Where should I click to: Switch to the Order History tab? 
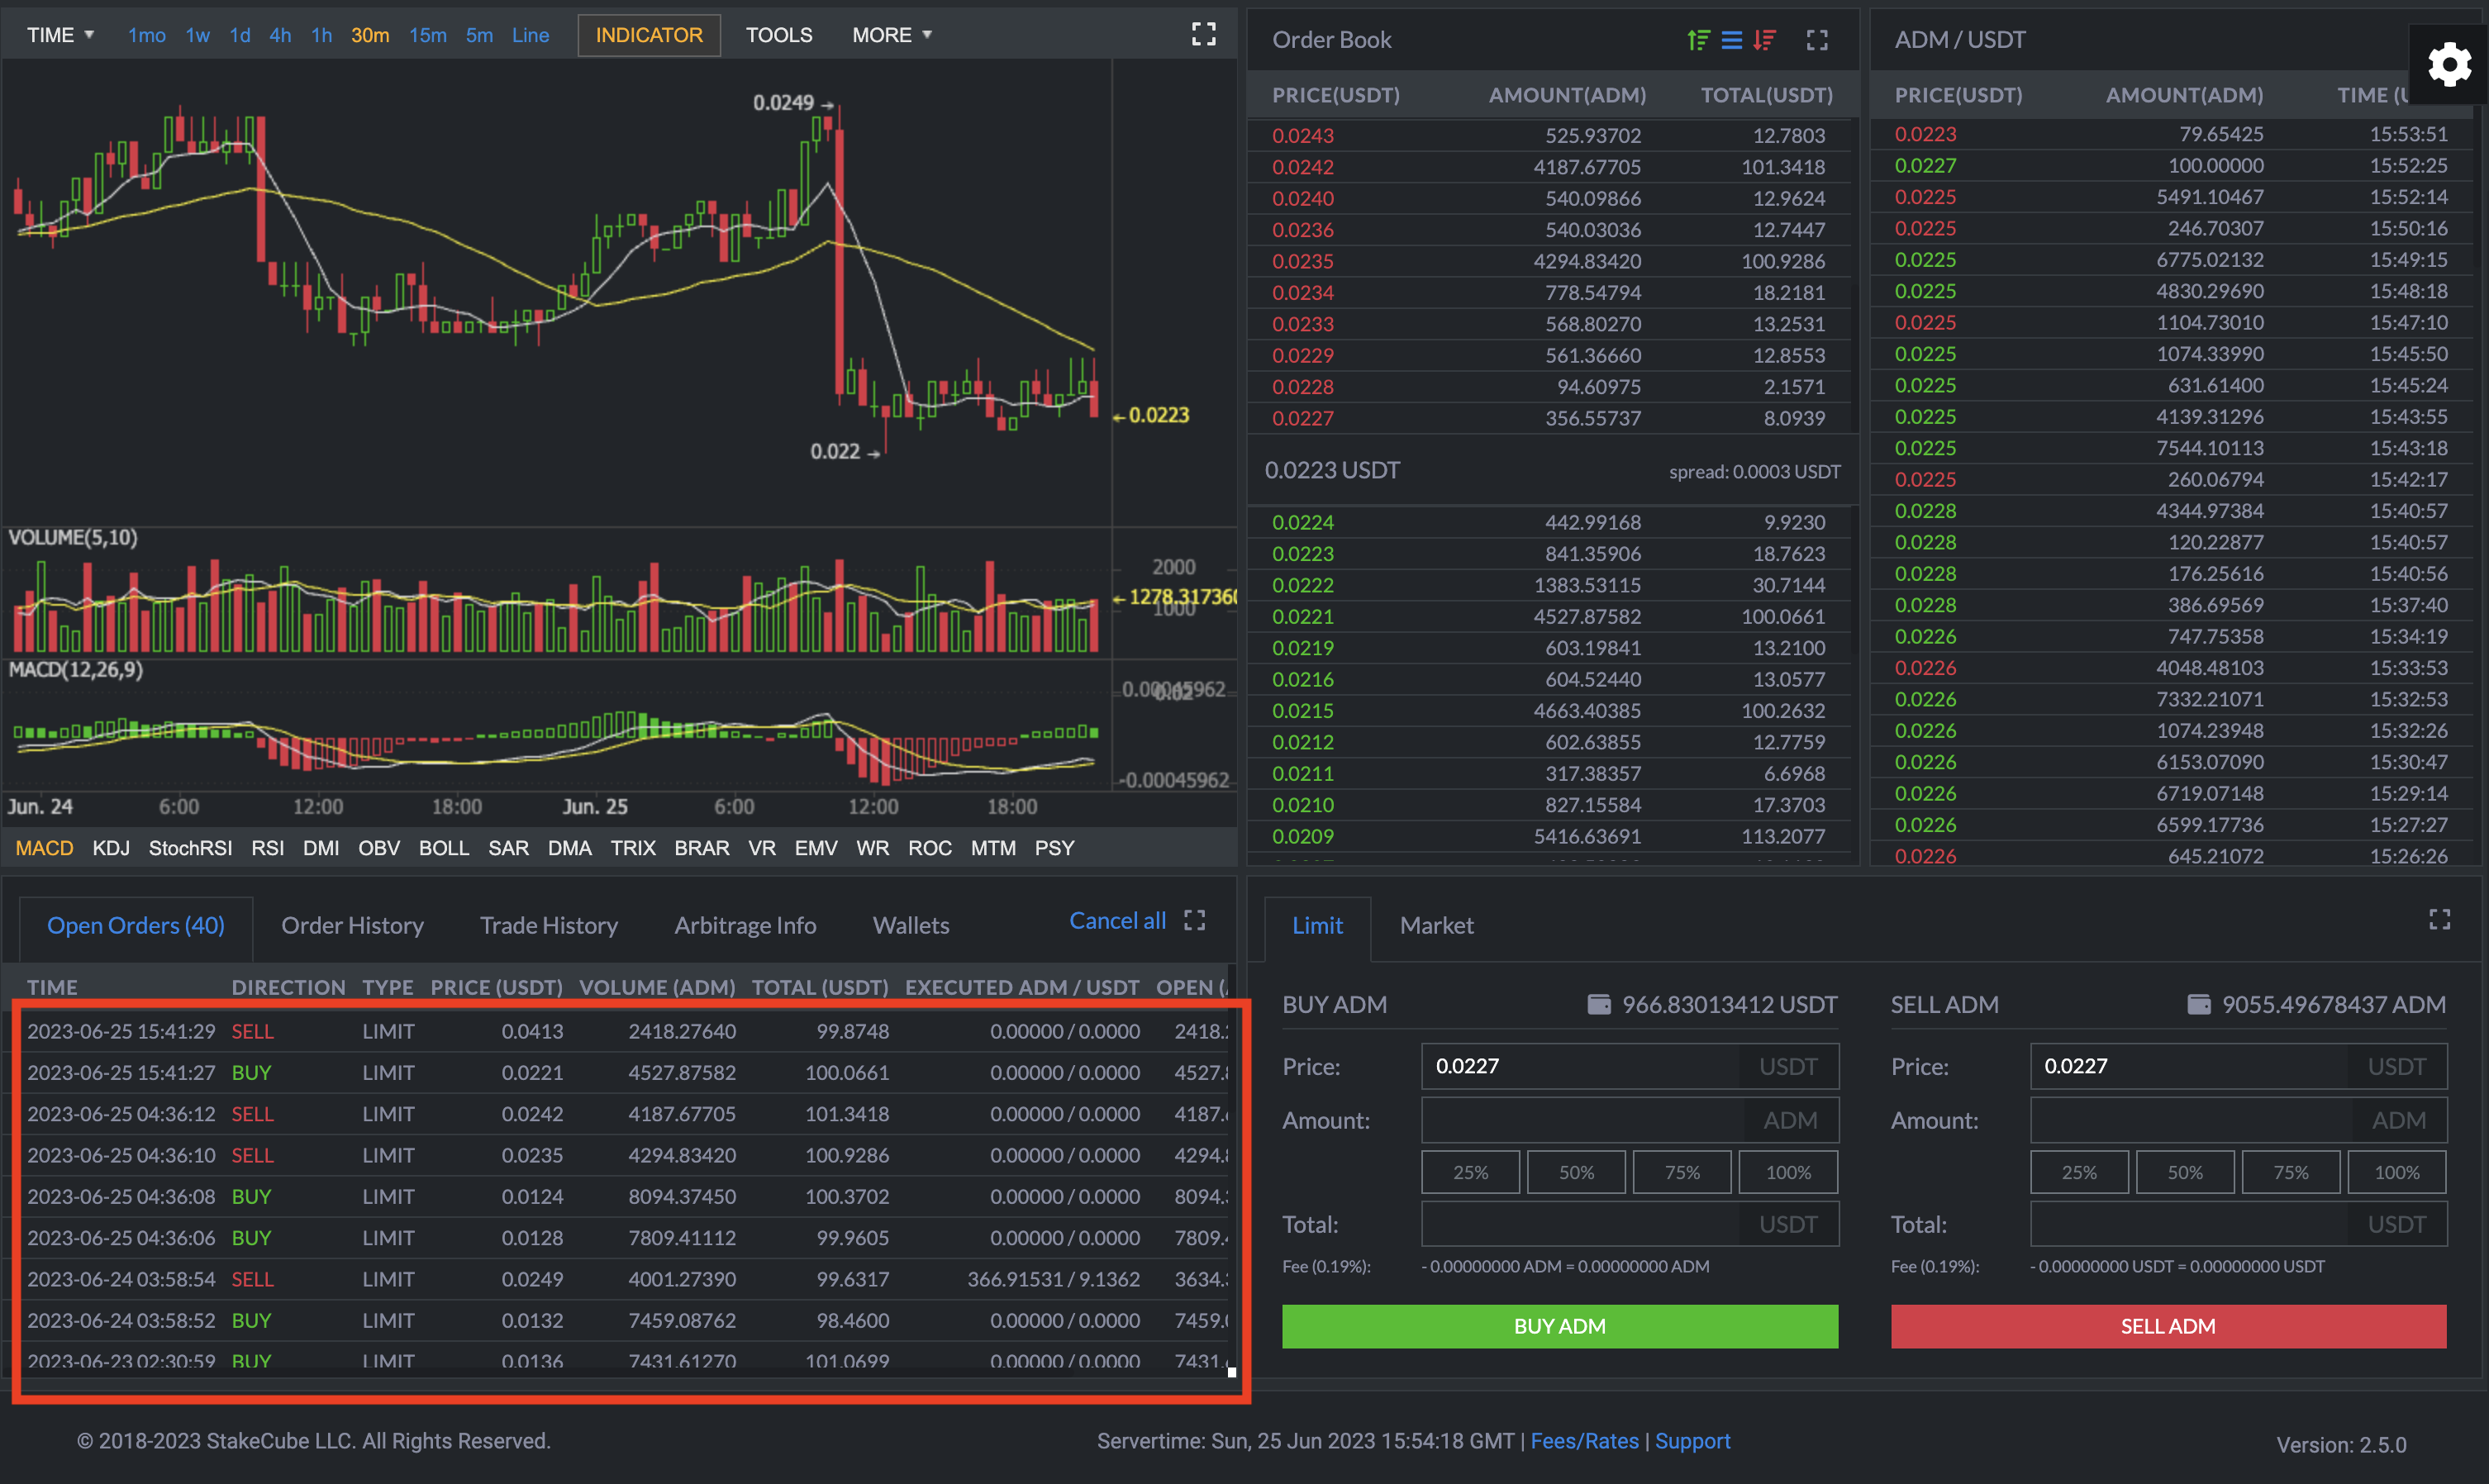tap(352, 925)
